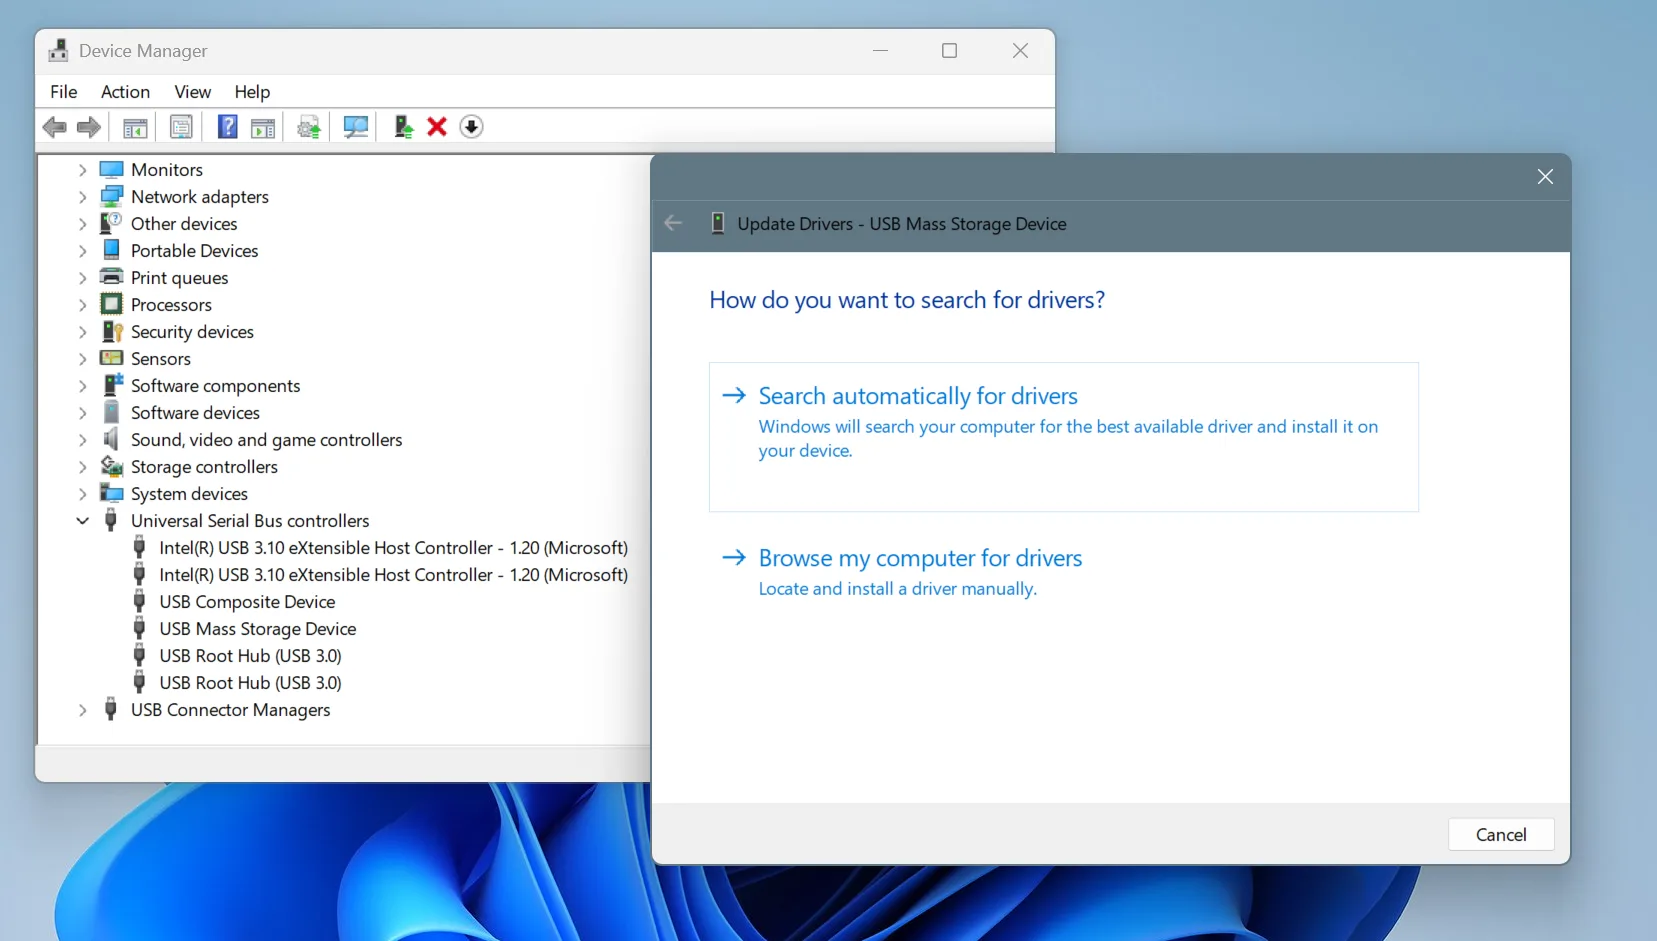Open the Action menu

click(125, 92)
